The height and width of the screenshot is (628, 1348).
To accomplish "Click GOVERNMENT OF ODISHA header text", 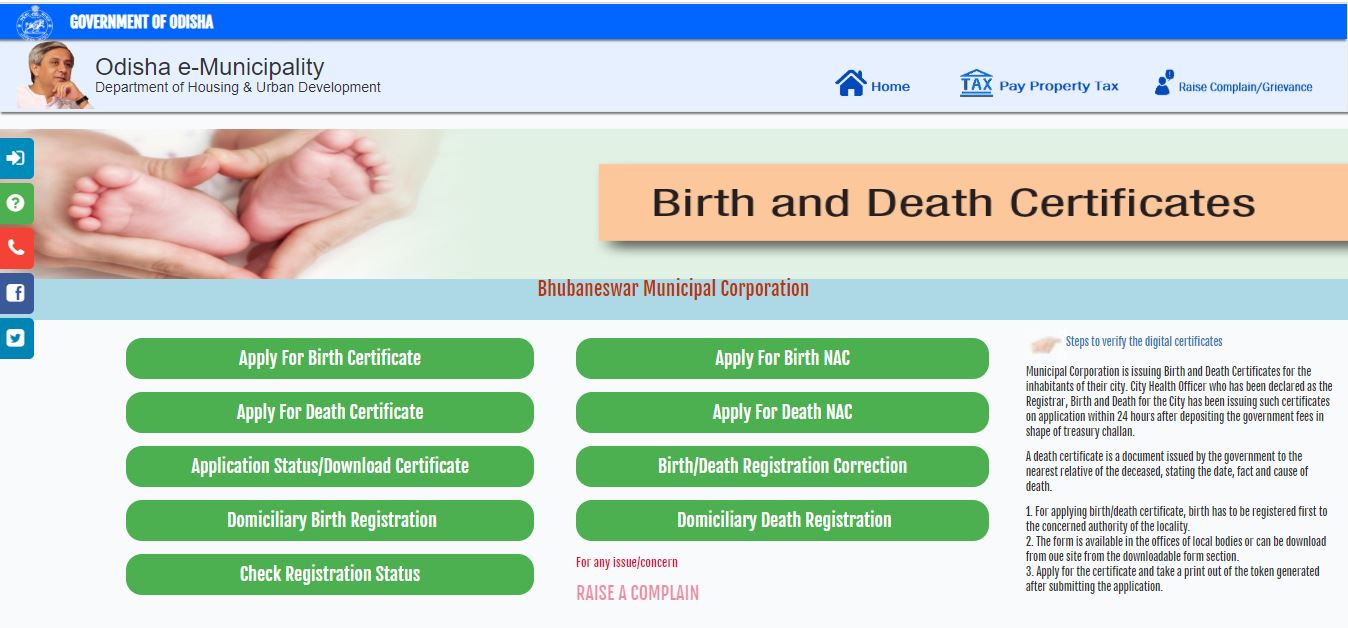I will click(x=141, y=22).
